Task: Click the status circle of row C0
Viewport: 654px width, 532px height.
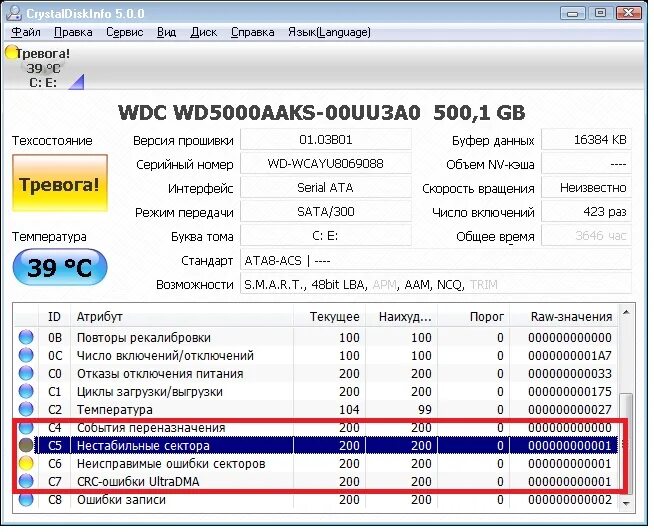Action: tap(26, 373)
